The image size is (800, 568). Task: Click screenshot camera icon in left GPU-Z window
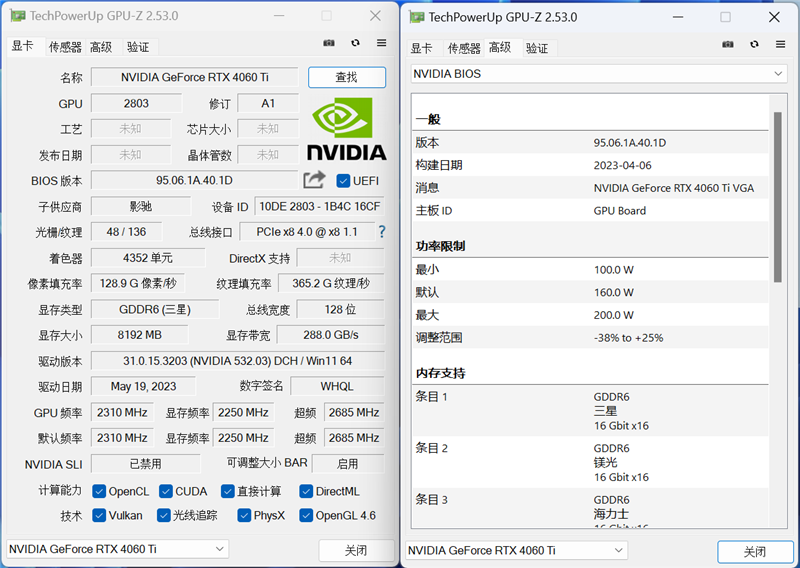329,43
